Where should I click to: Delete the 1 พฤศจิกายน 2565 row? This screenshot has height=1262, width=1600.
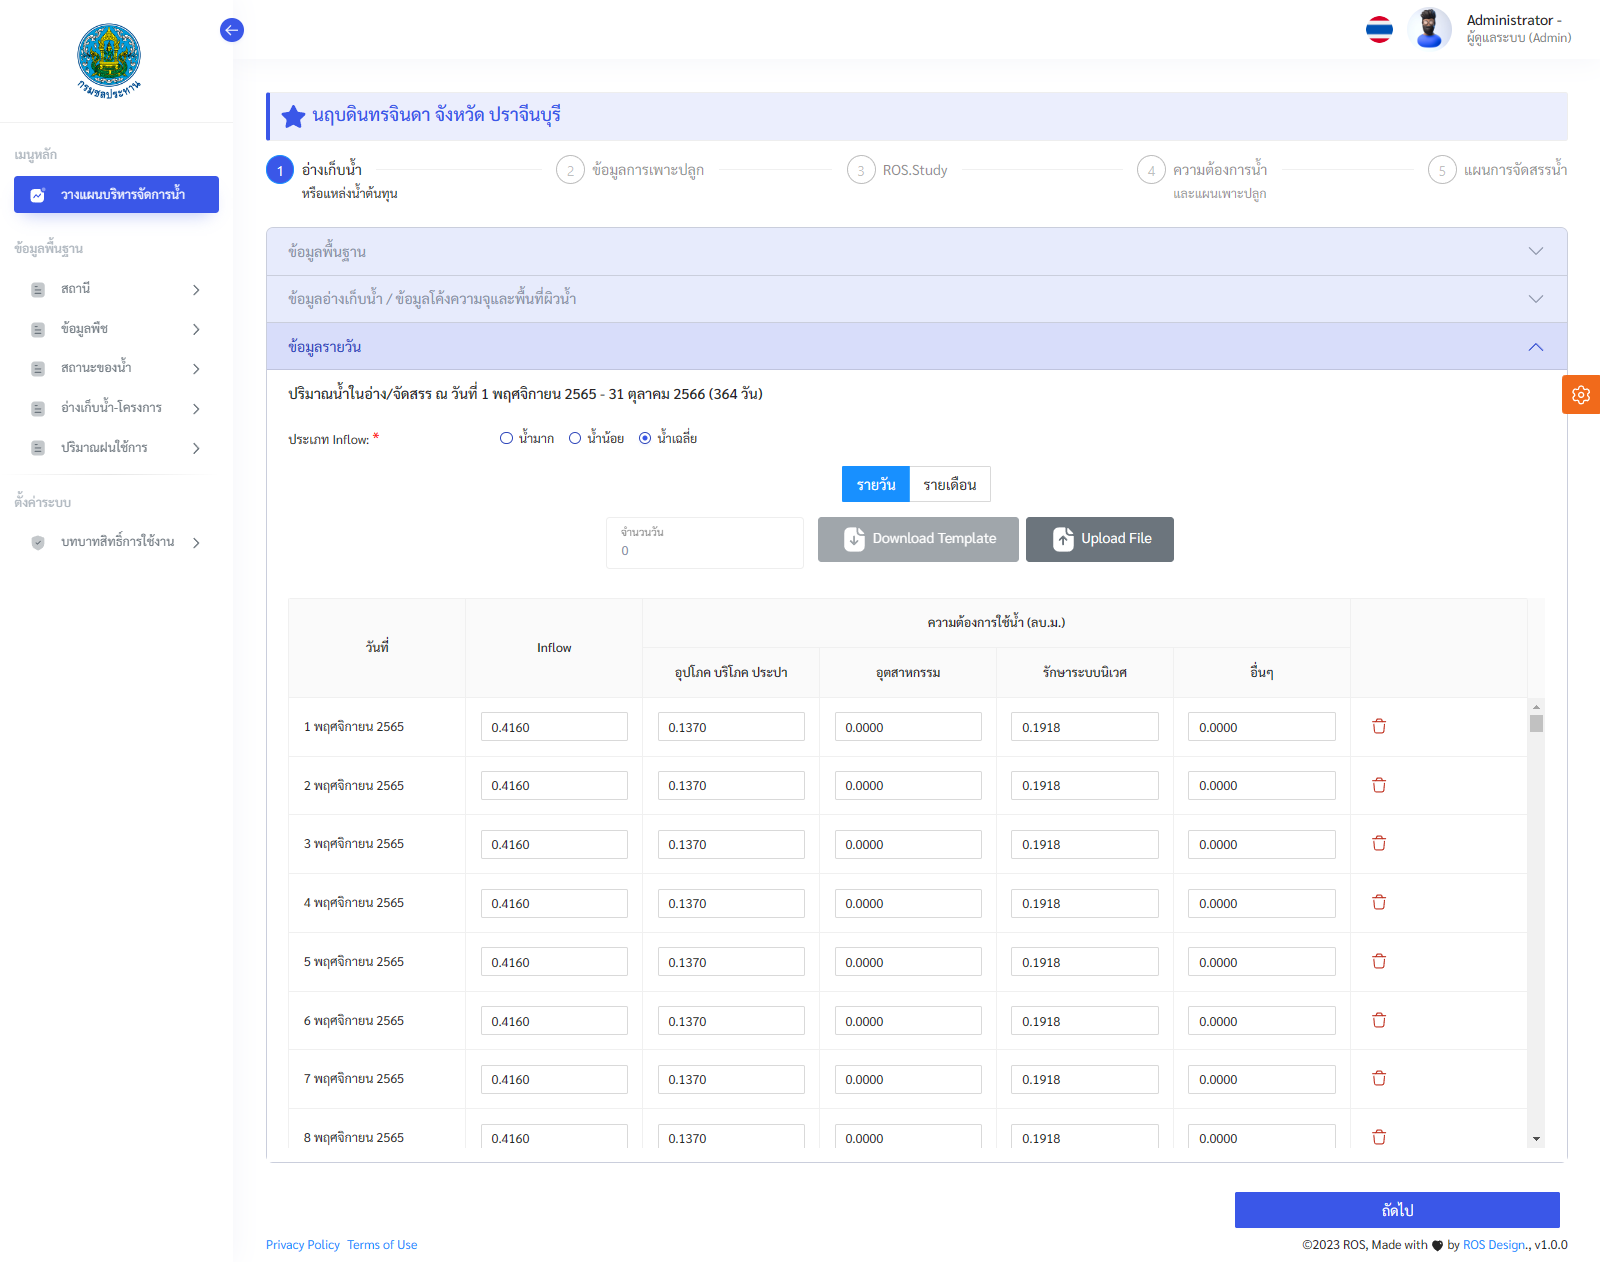[x=1379, y=727]
